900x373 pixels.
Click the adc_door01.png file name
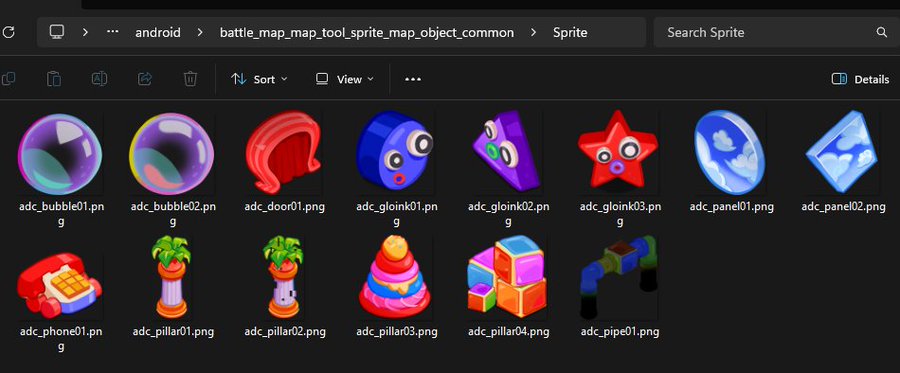click(x=285, y=207)
